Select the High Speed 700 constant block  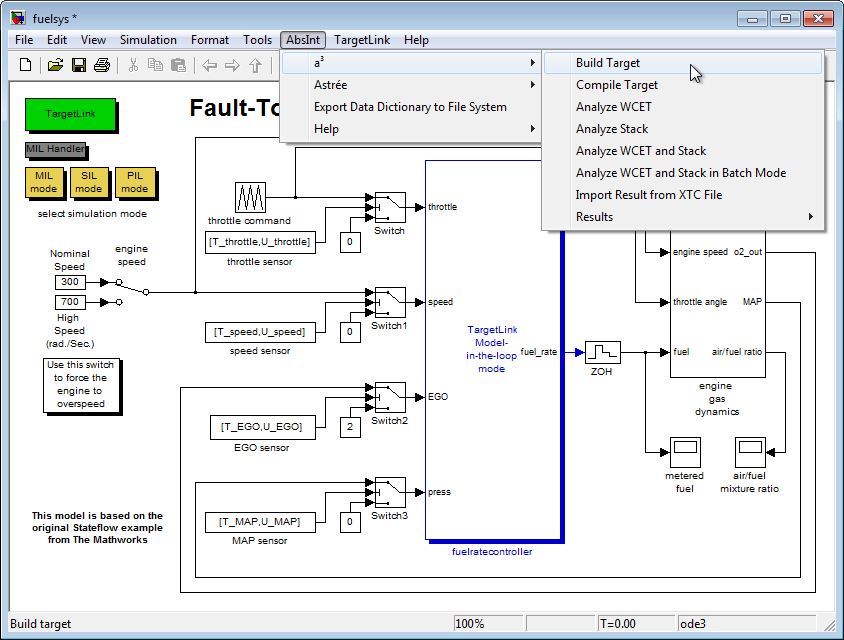pyautogui.click(x=70, y=302)
